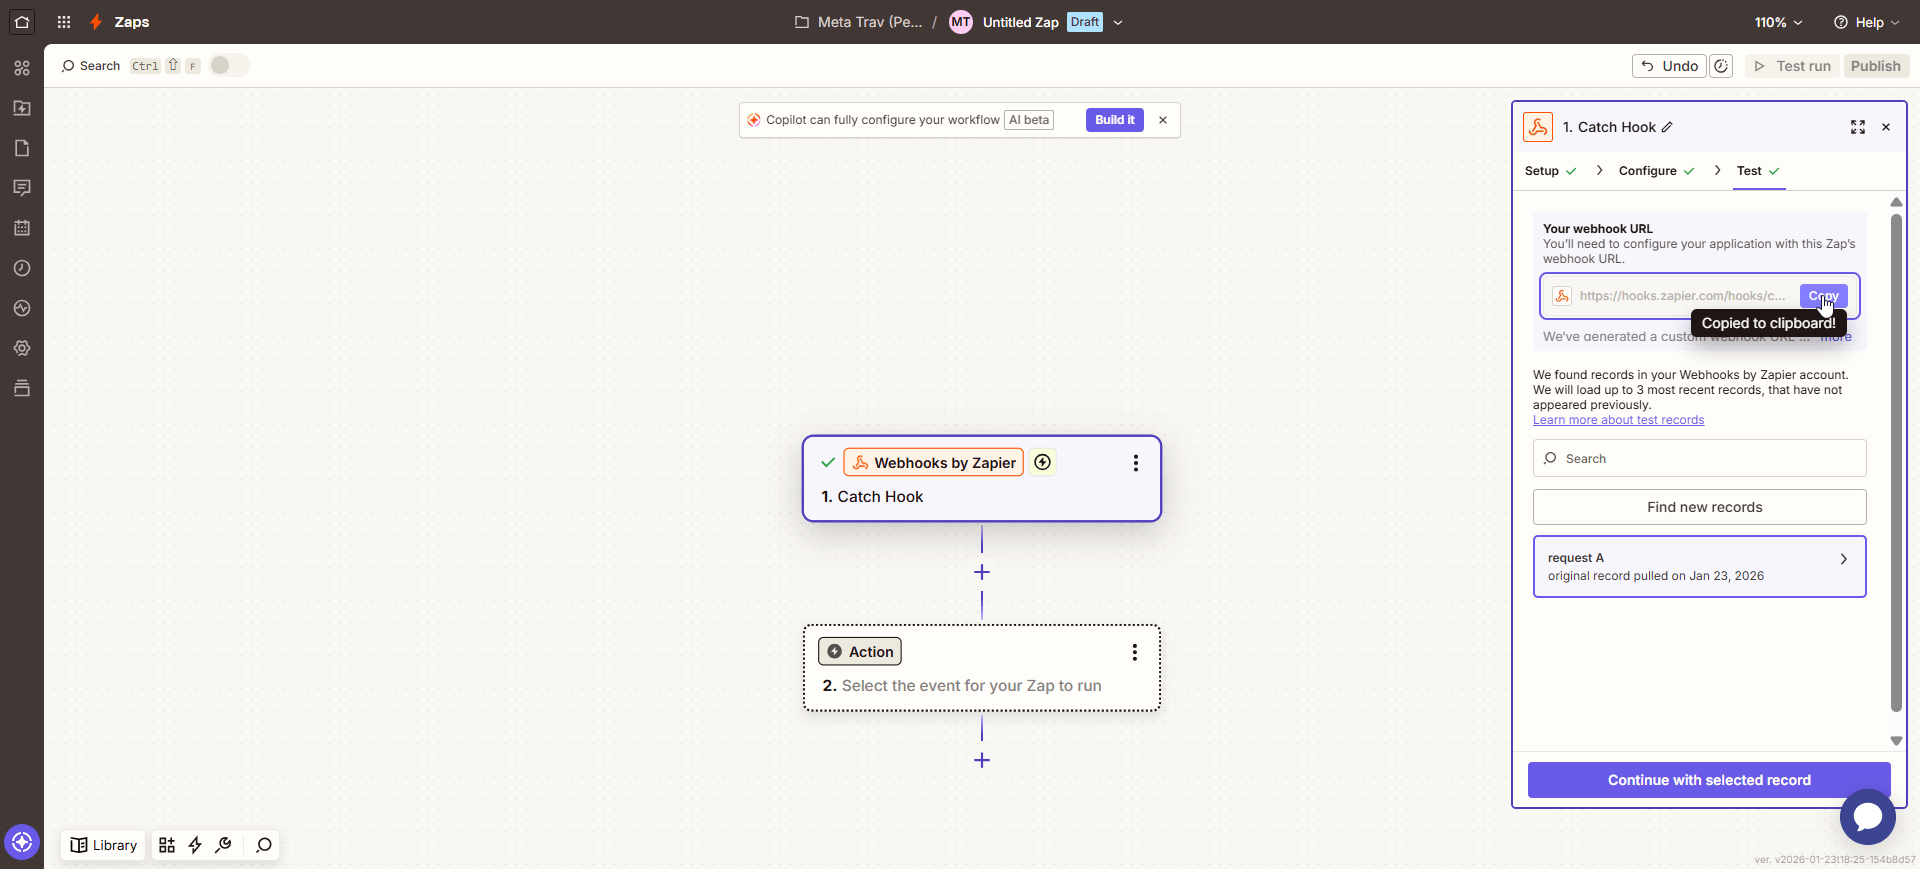Click the records Search field
This screenshot has height=869, width=1920.
click(x=1699, y=458)
